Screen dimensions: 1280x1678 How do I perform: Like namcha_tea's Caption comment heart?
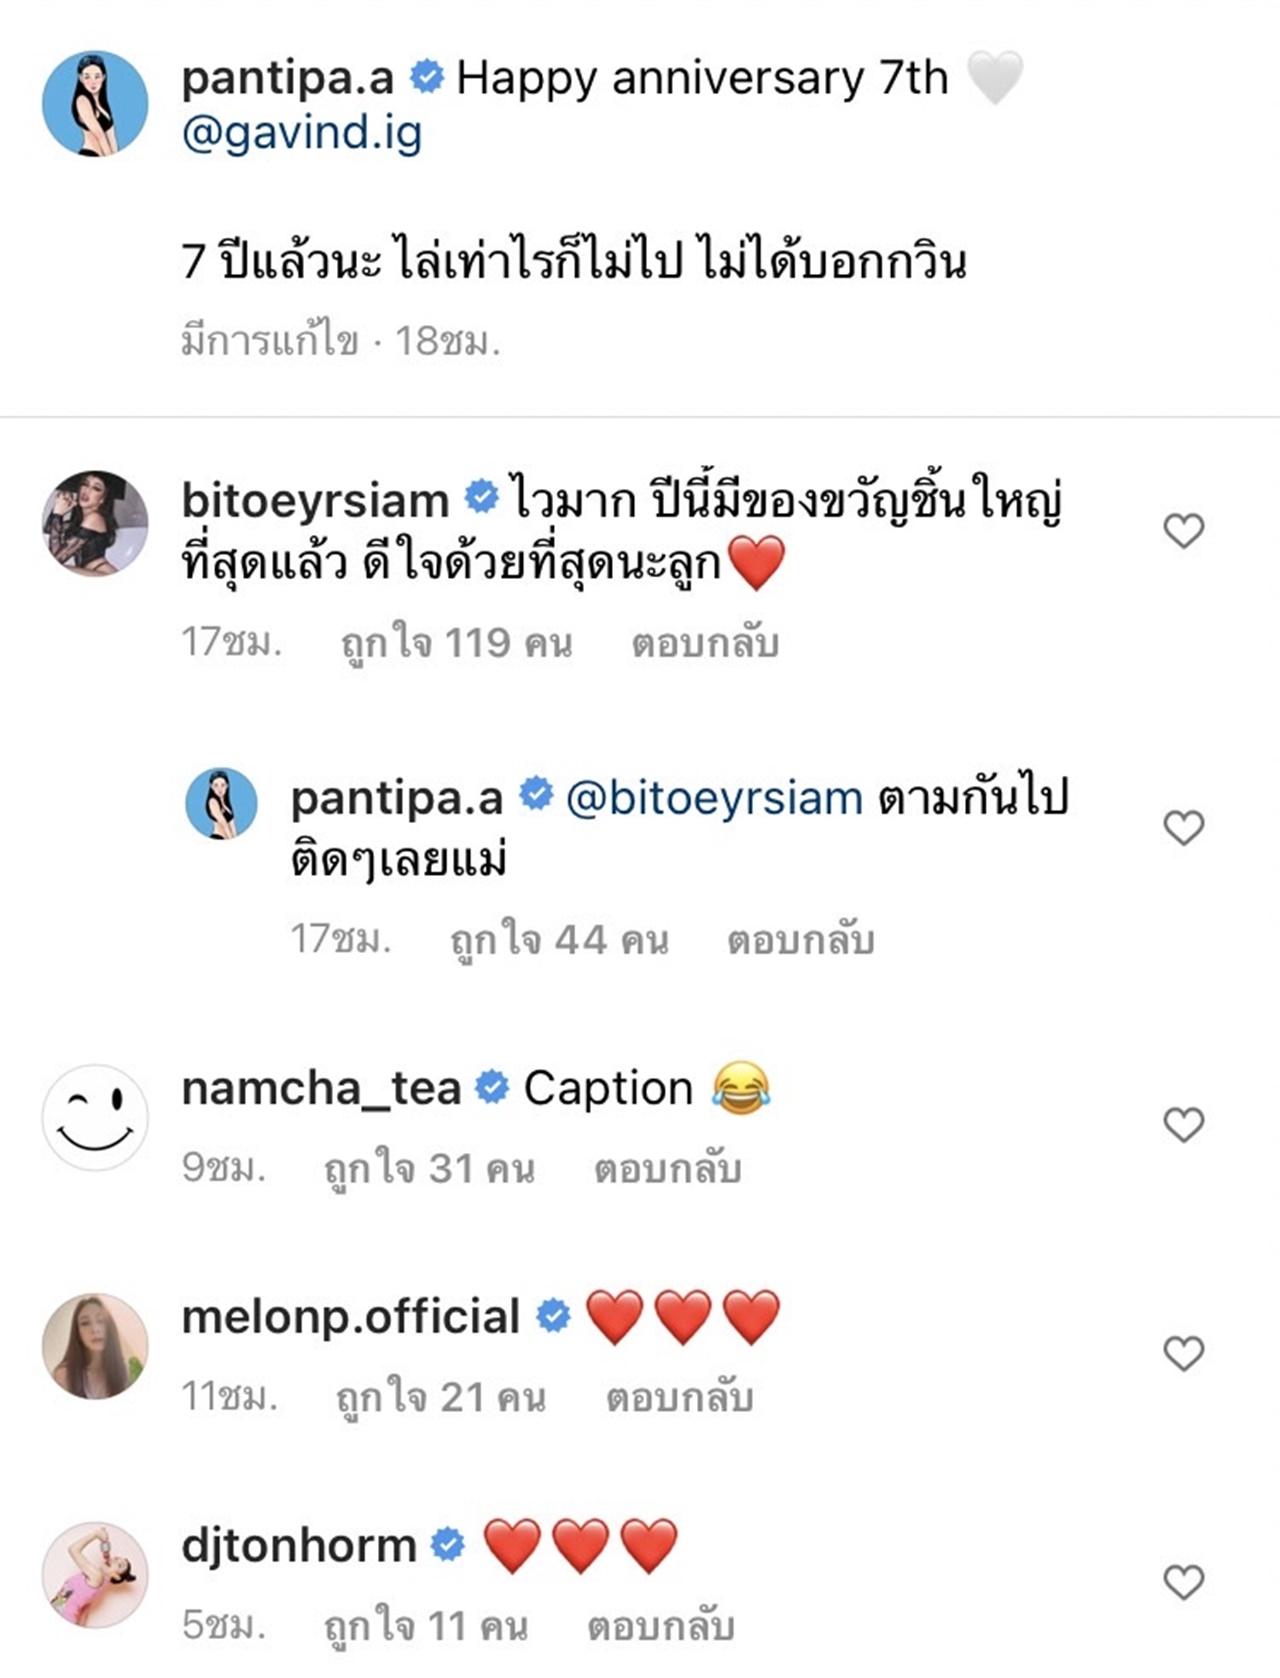tap(1184, 1125)
